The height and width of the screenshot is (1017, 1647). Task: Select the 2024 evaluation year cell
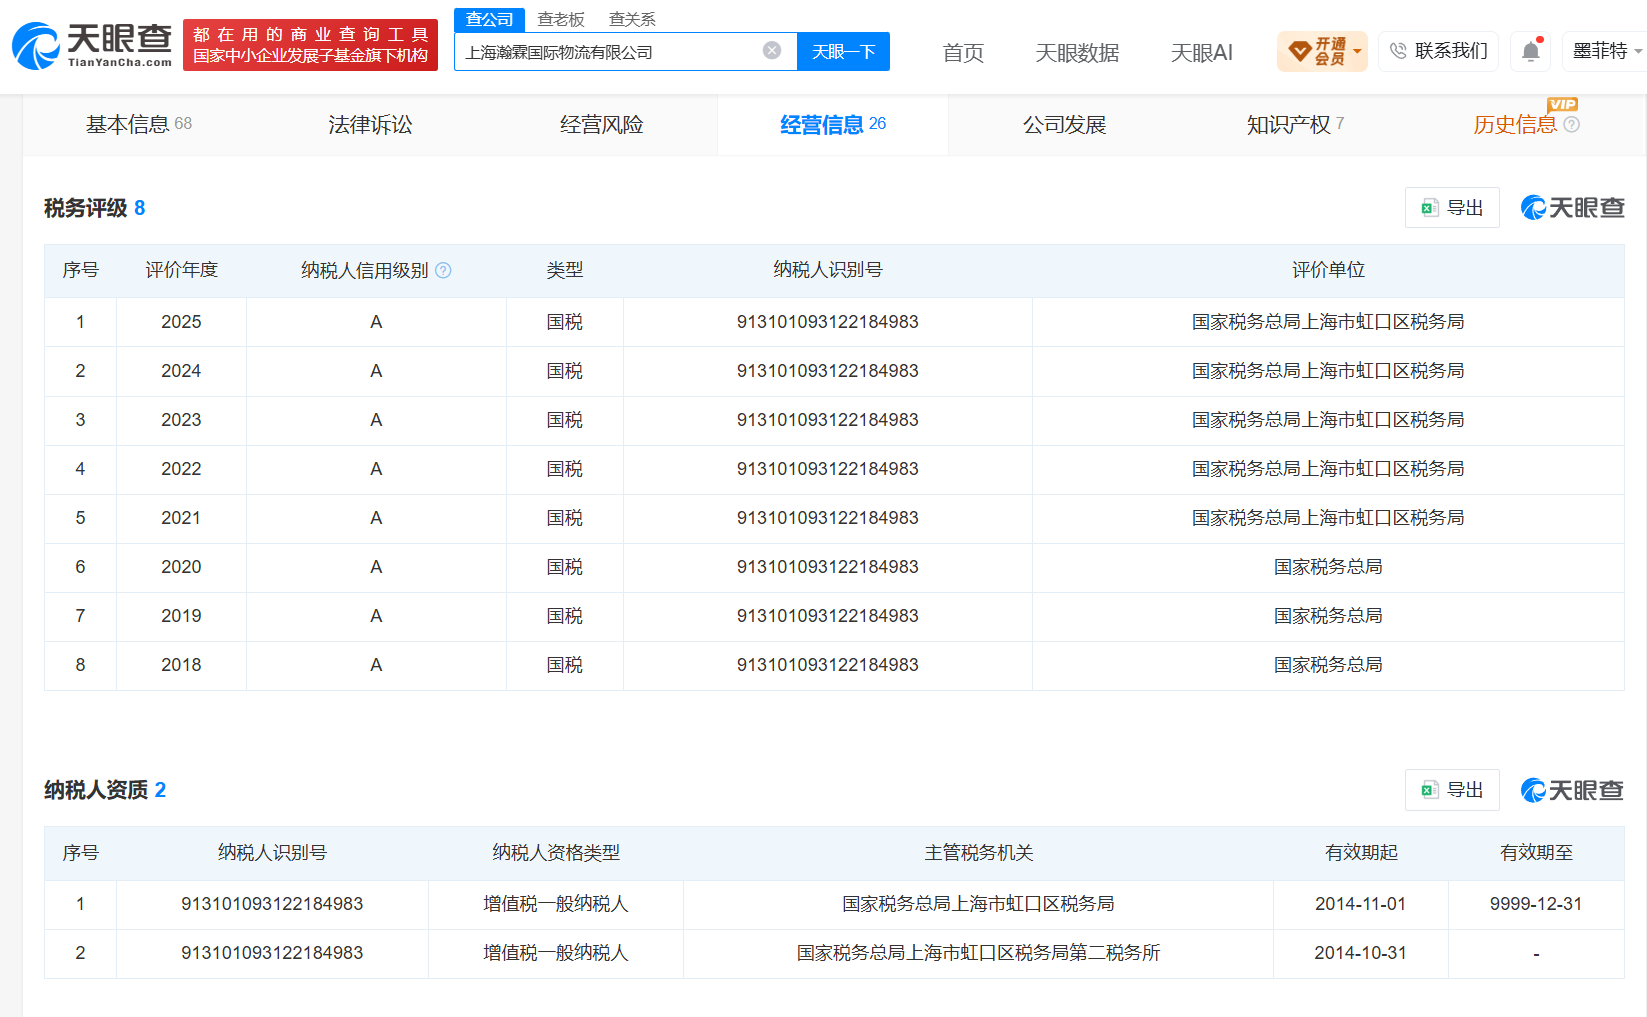point(181,371)
